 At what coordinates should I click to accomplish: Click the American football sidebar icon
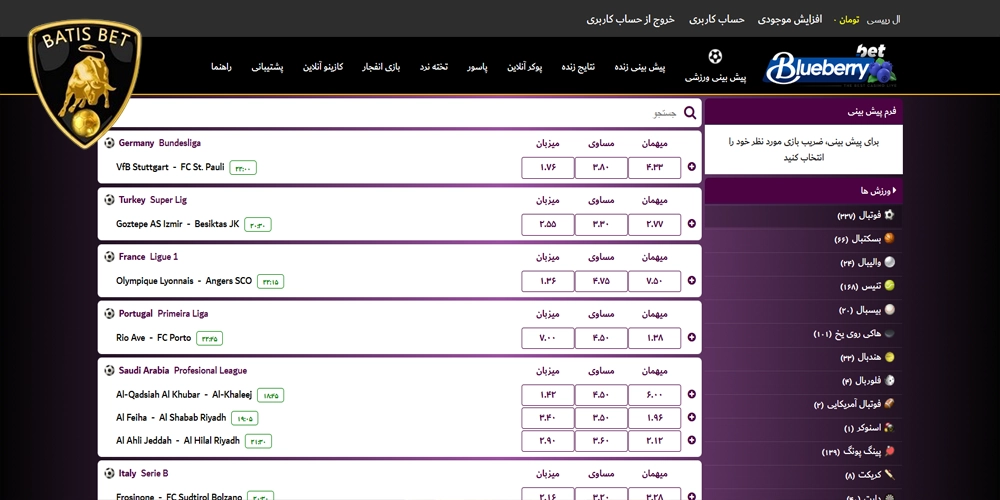click(x=889, y=404)
